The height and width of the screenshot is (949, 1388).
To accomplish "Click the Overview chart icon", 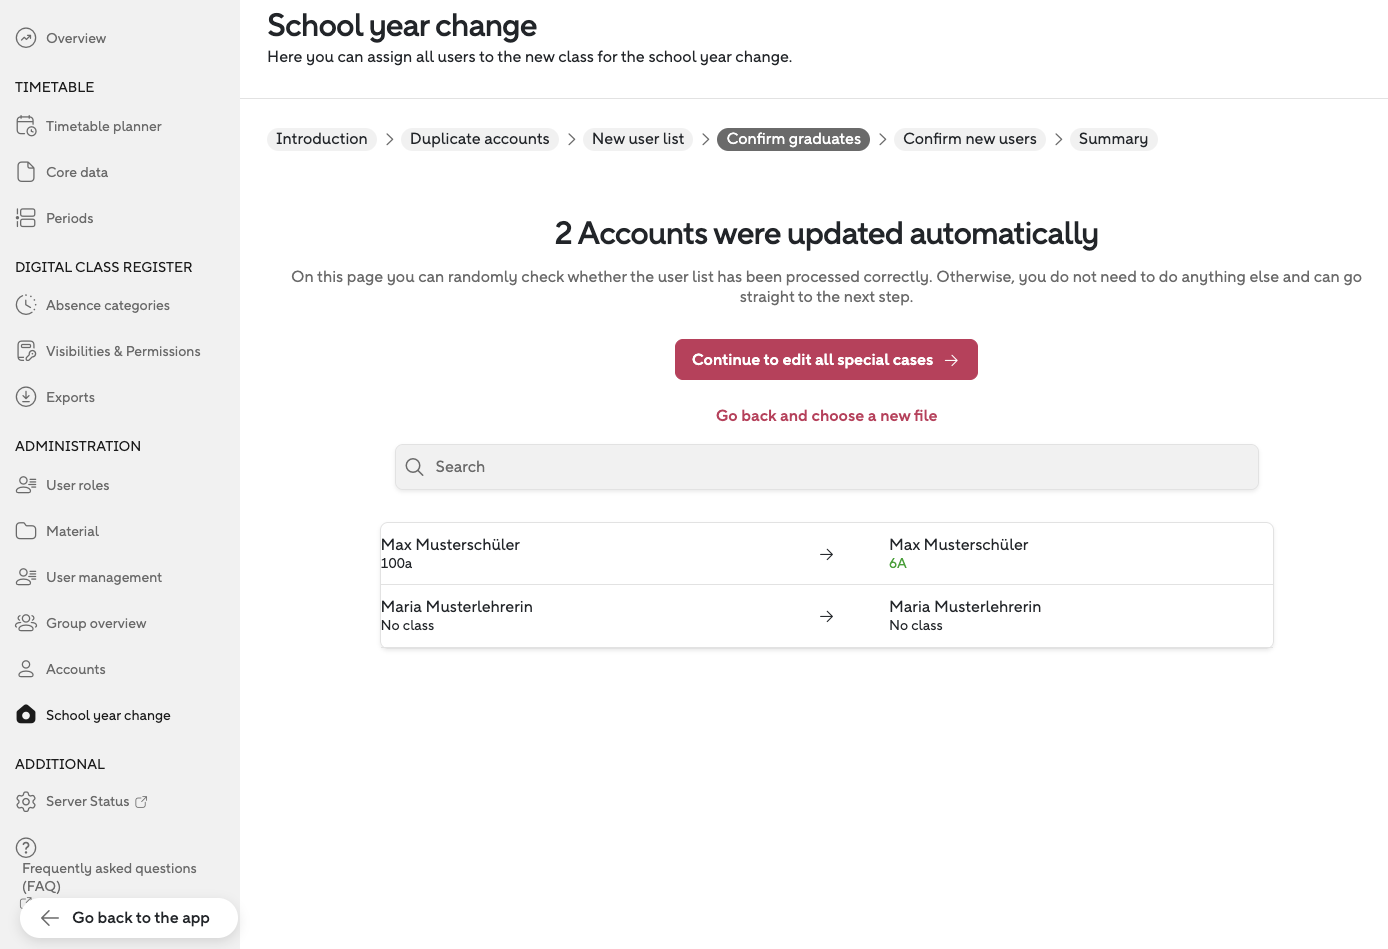I will [26, 38].
